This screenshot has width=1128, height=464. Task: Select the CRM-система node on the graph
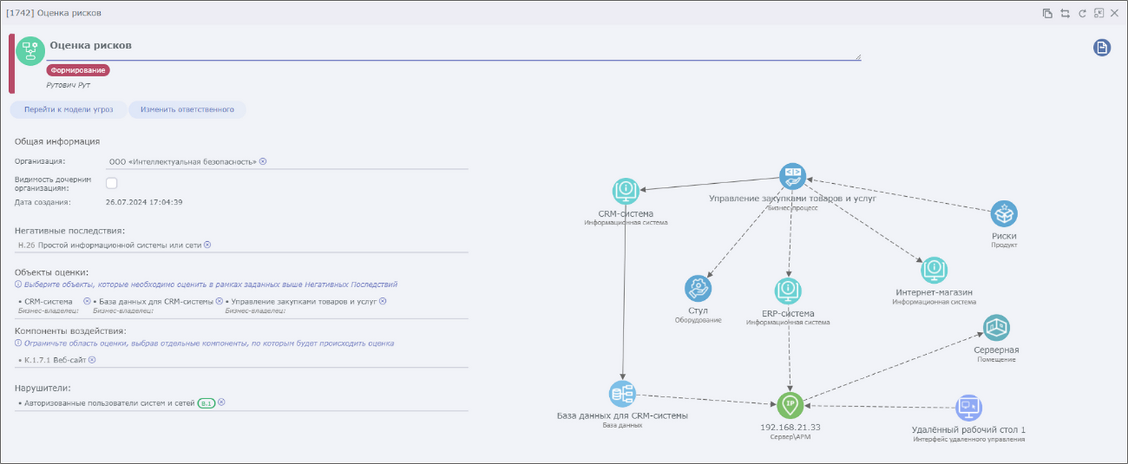pos(626,190)
